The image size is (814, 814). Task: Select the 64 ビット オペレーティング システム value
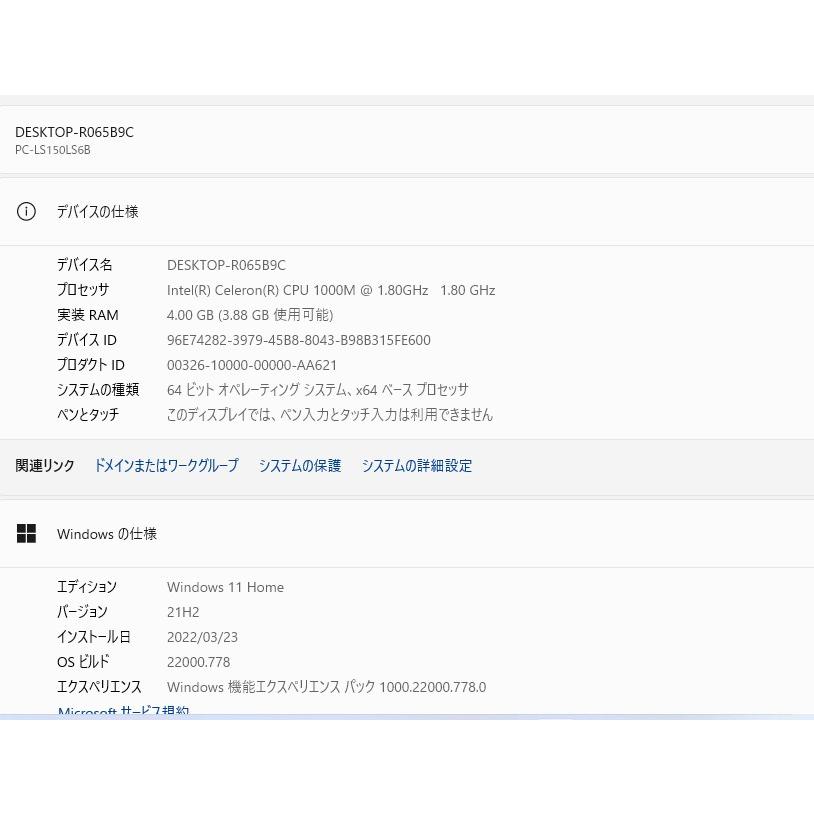point(318,389)
